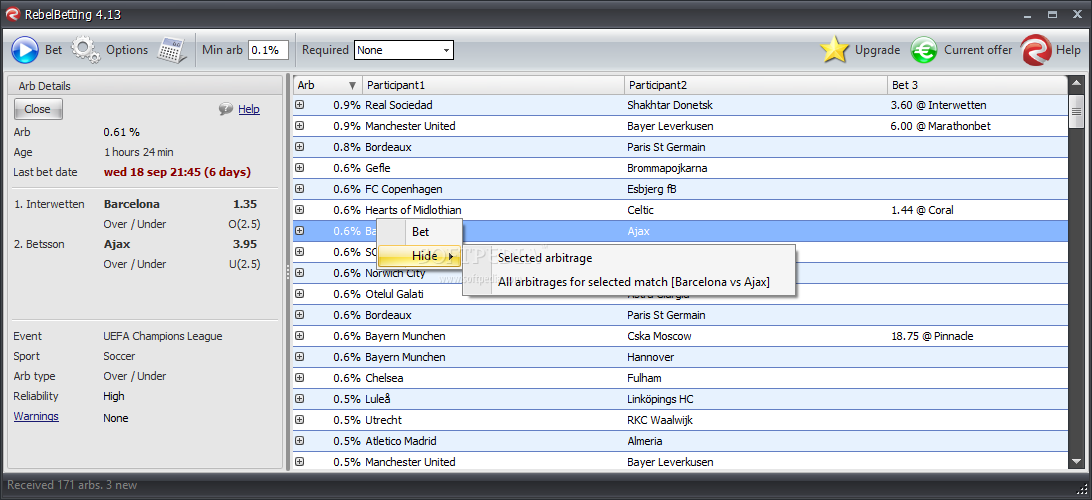Click RebelBetting logo in title bar
The height and width of the screenshot is (500, 1092).
12,14
